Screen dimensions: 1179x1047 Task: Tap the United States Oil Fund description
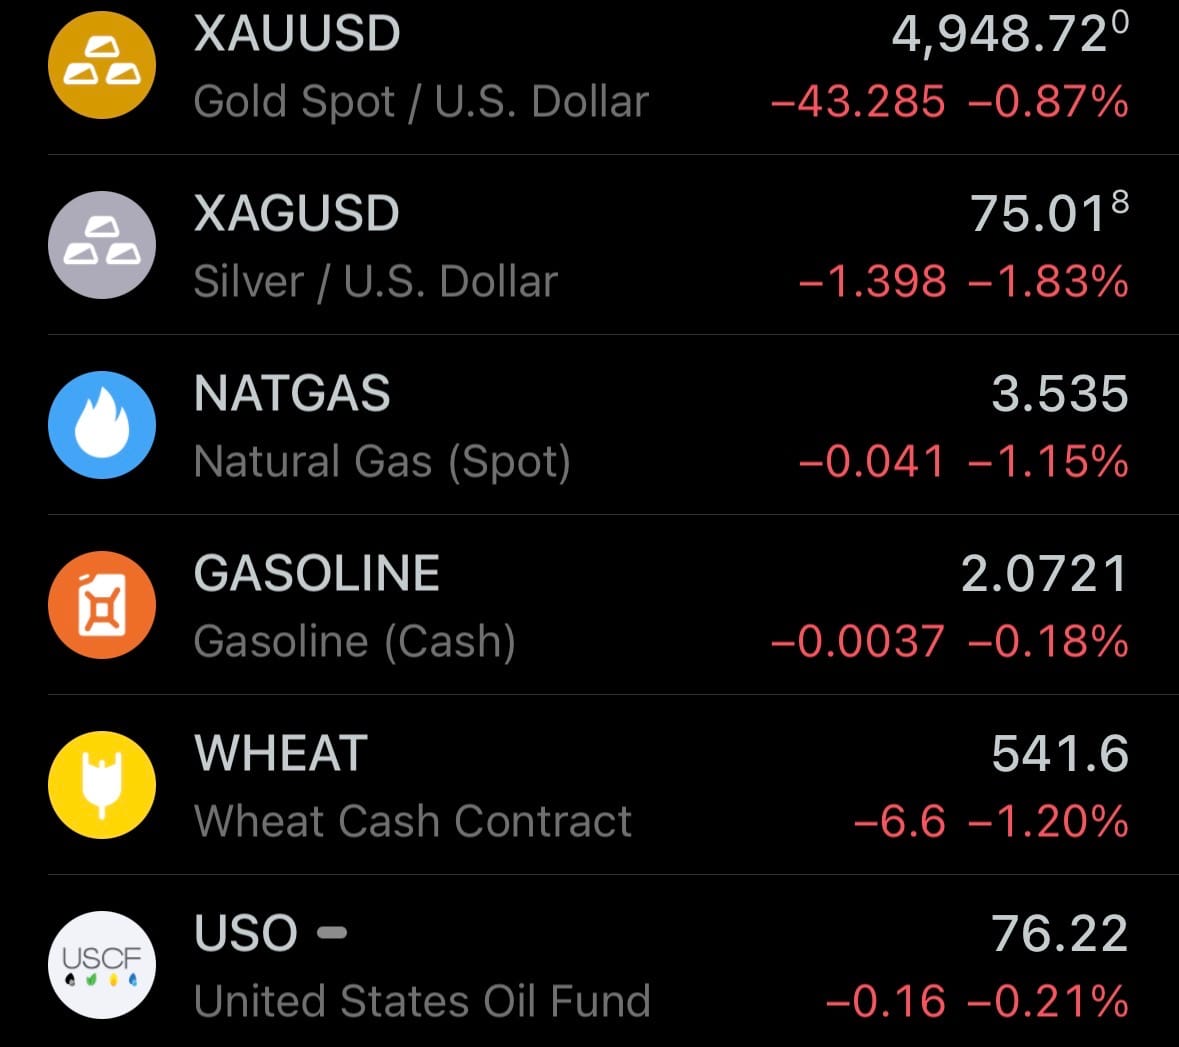[422, 1001]
